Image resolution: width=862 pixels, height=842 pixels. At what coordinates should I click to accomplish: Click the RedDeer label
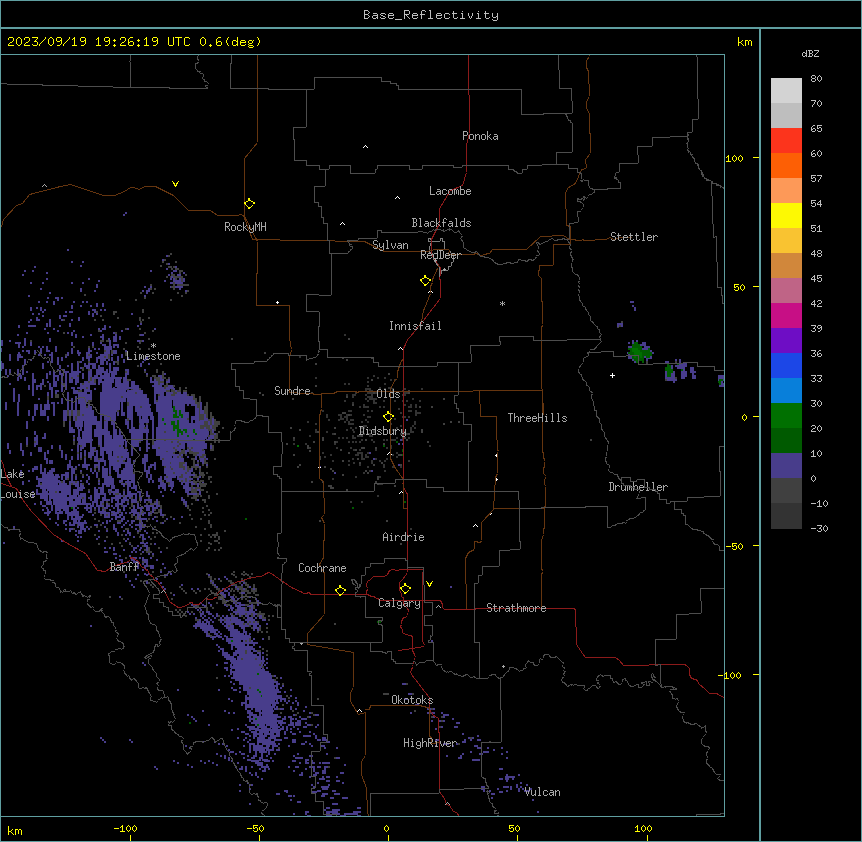(440, 255)
